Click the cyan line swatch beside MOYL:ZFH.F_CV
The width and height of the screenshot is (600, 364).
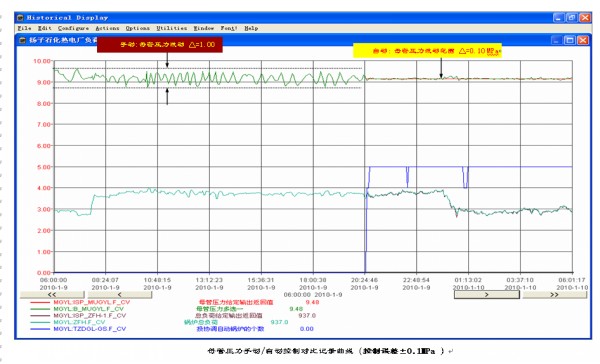coord(40,322)
